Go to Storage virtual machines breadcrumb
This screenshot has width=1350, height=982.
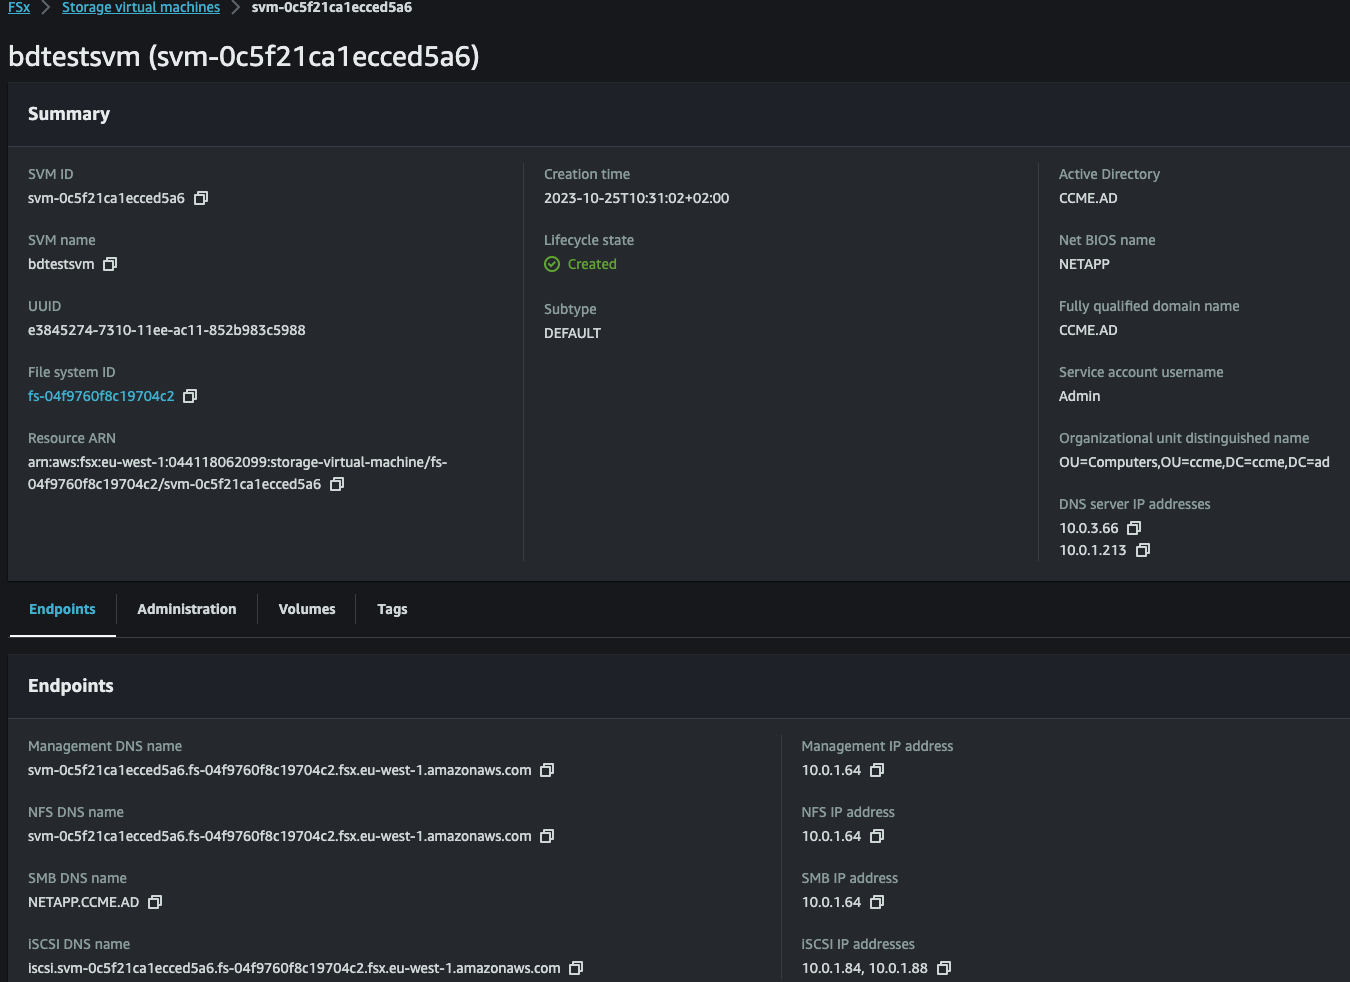[x=141, y=8]
